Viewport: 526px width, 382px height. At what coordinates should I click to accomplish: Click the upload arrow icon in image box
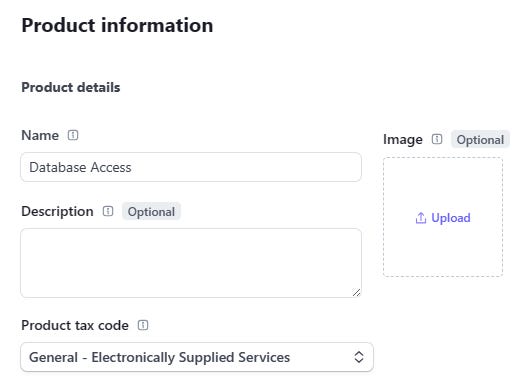(421, 218)
